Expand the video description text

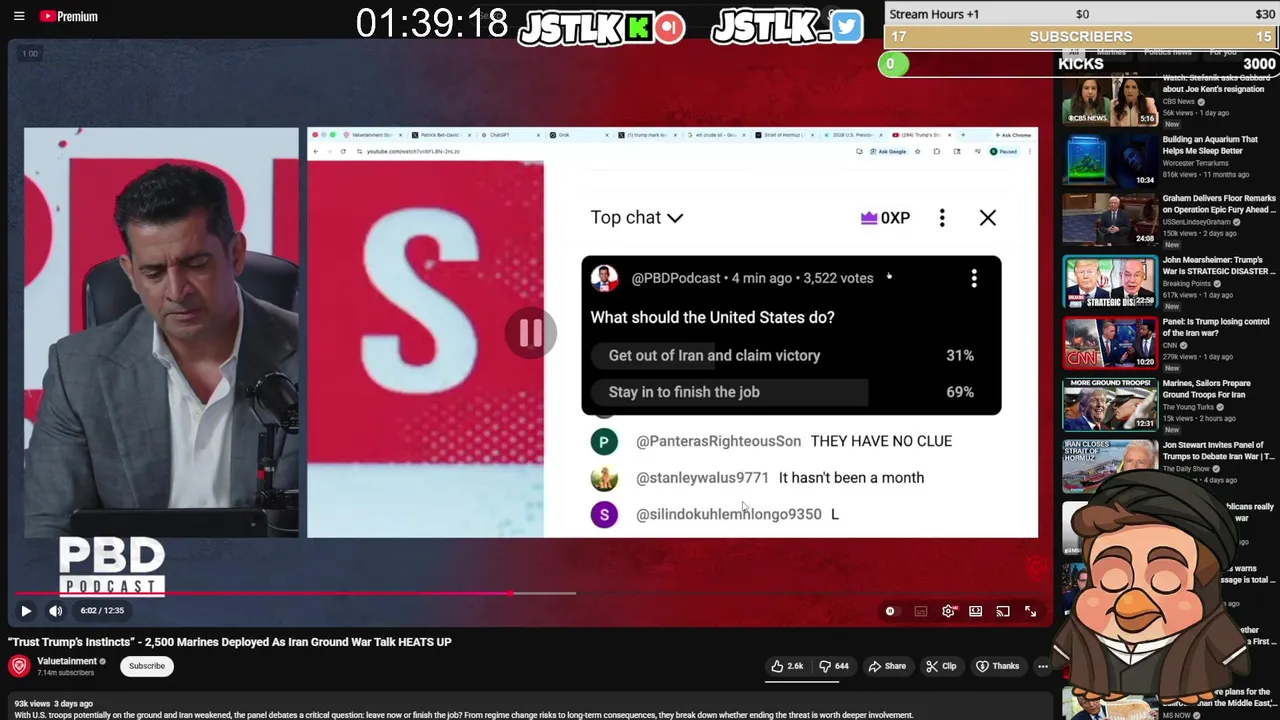point(463,715)
